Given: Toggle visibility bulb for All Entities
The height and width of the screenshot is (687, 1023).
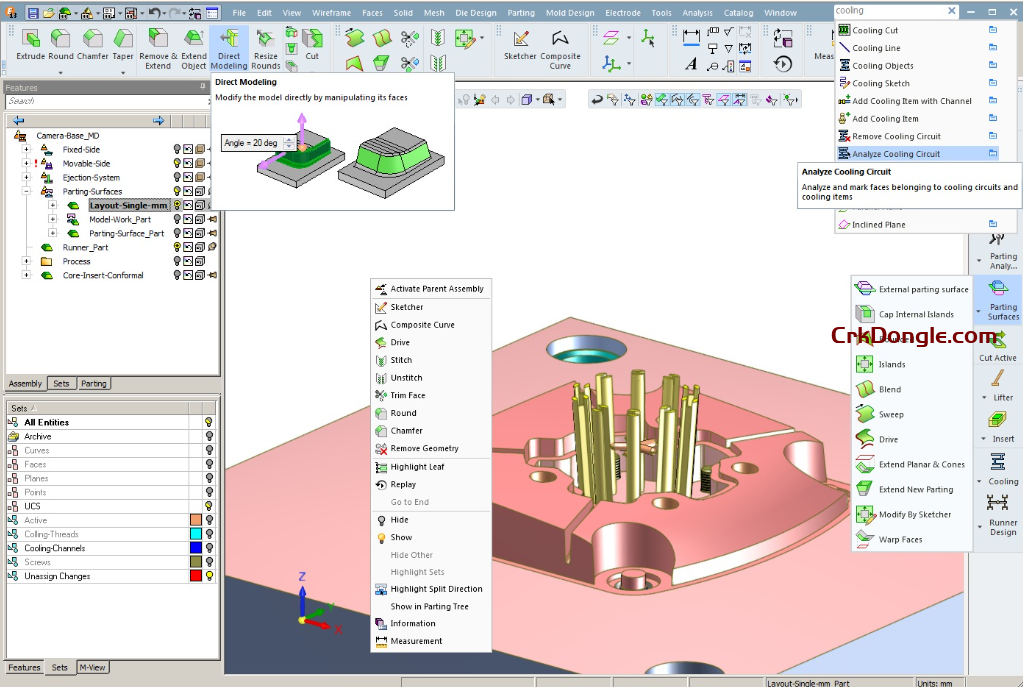Looking at the screenshot, I should (209, 422).
